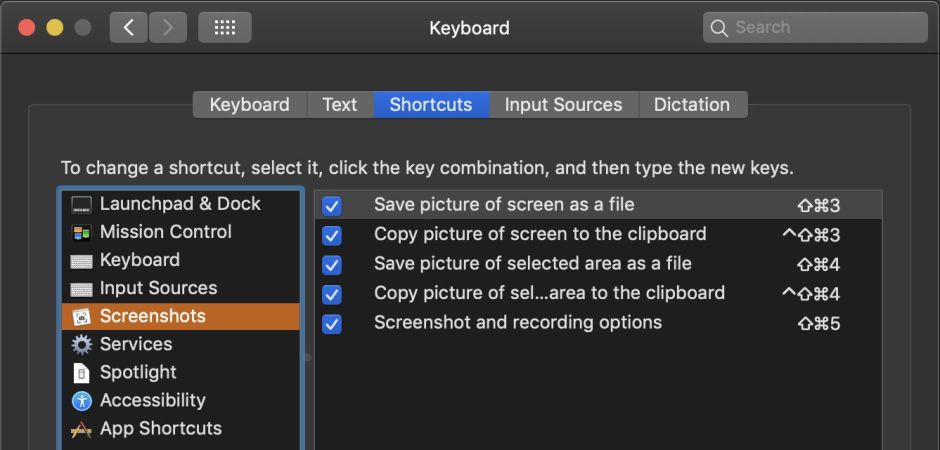Disable Copy picture of screen to clipboard
Image resolution: width=940 pixels, height=450 pixels.
pos(332,235)
